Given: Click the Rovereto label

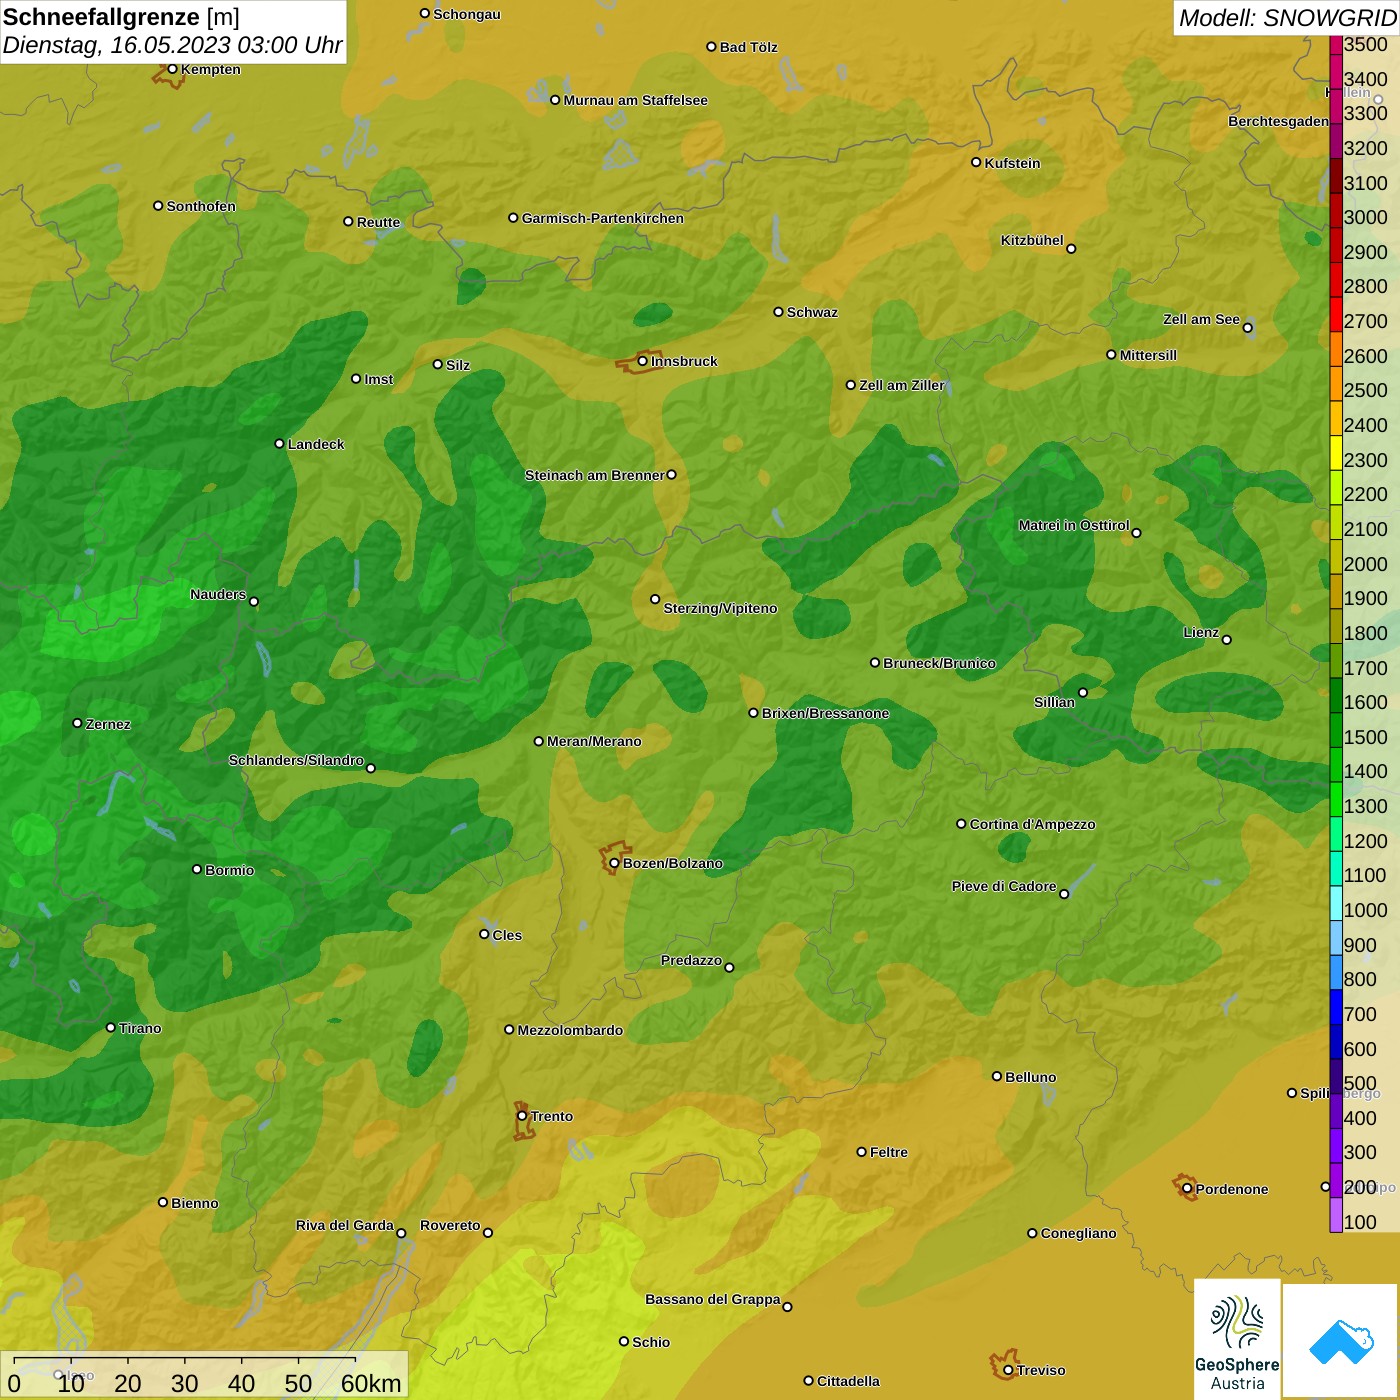Looking at the screenshot, I should click(450, 1225).
